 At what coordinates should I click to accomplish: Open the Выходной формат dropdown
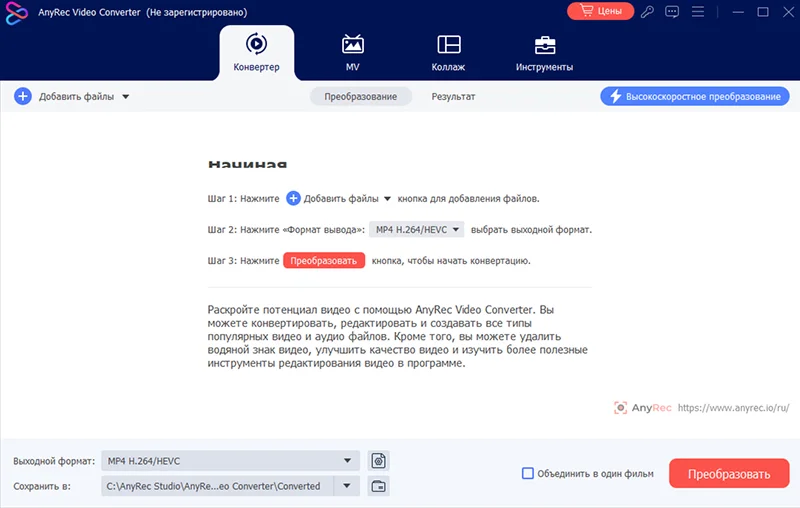[231, 461]
